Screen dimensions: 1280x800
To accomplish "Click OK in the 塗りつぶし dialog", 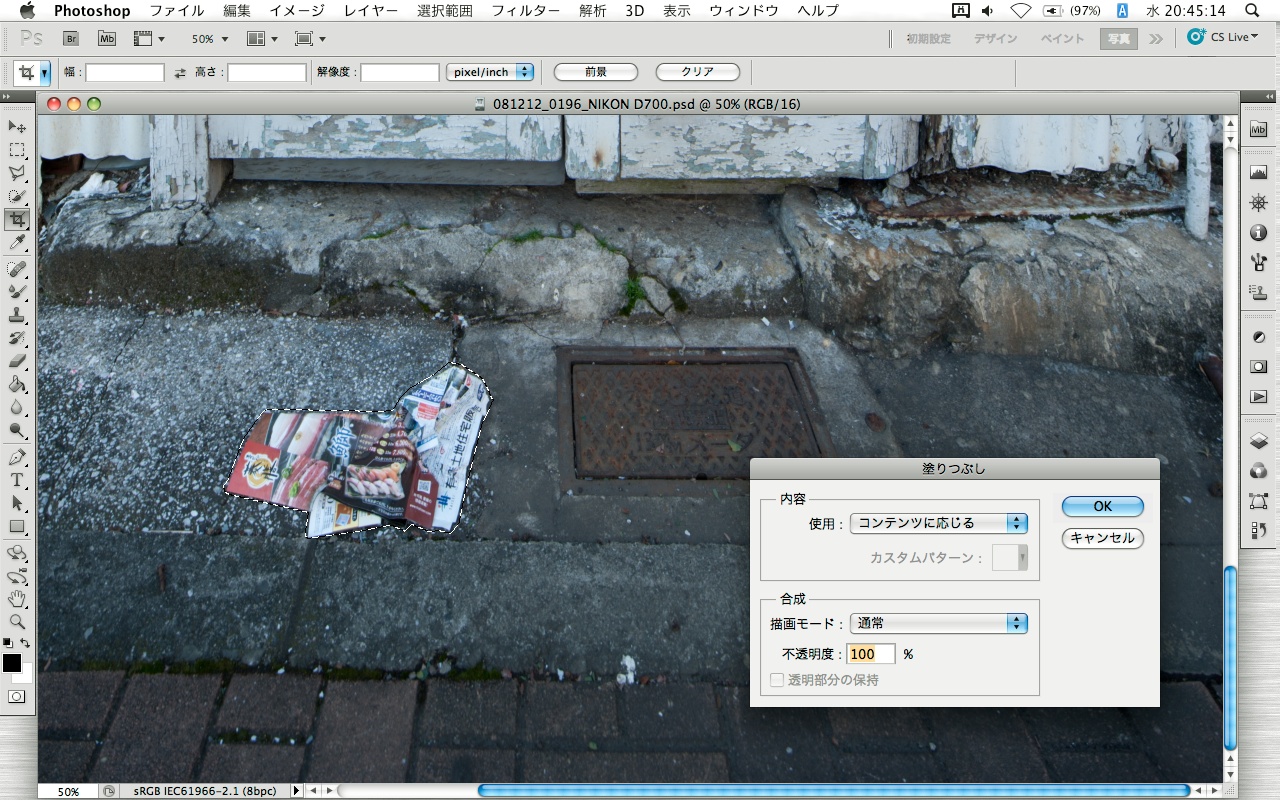I will [1102, 506].
